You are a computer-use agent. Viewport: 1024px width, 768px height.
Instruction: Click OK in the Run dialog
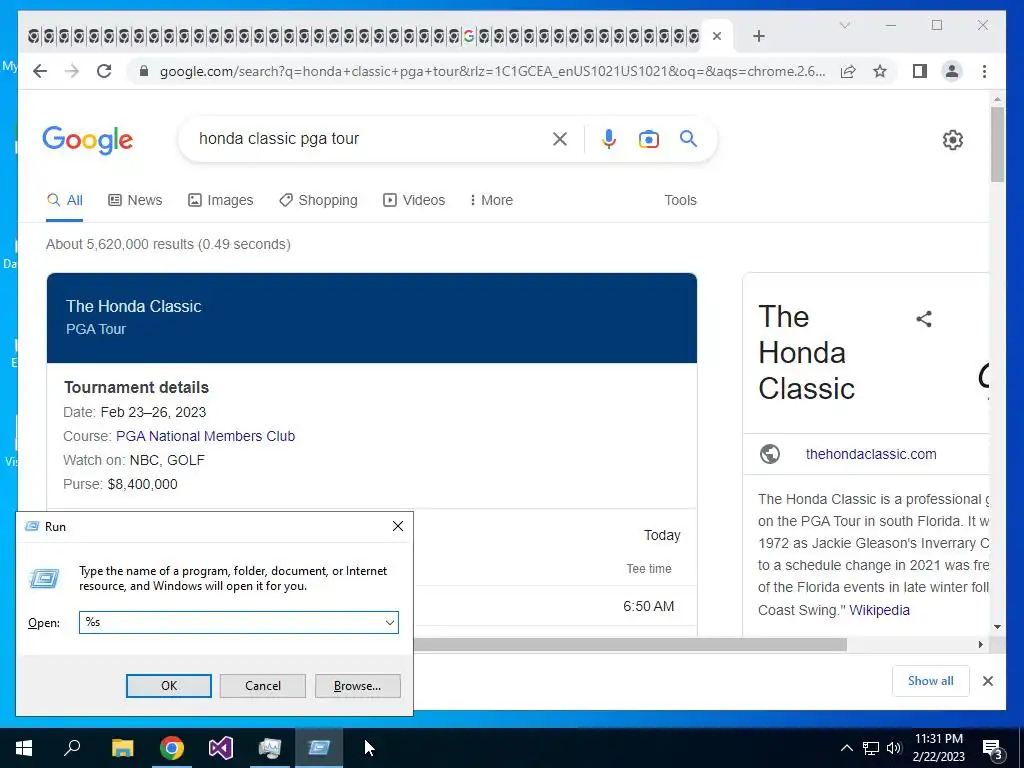168,686
